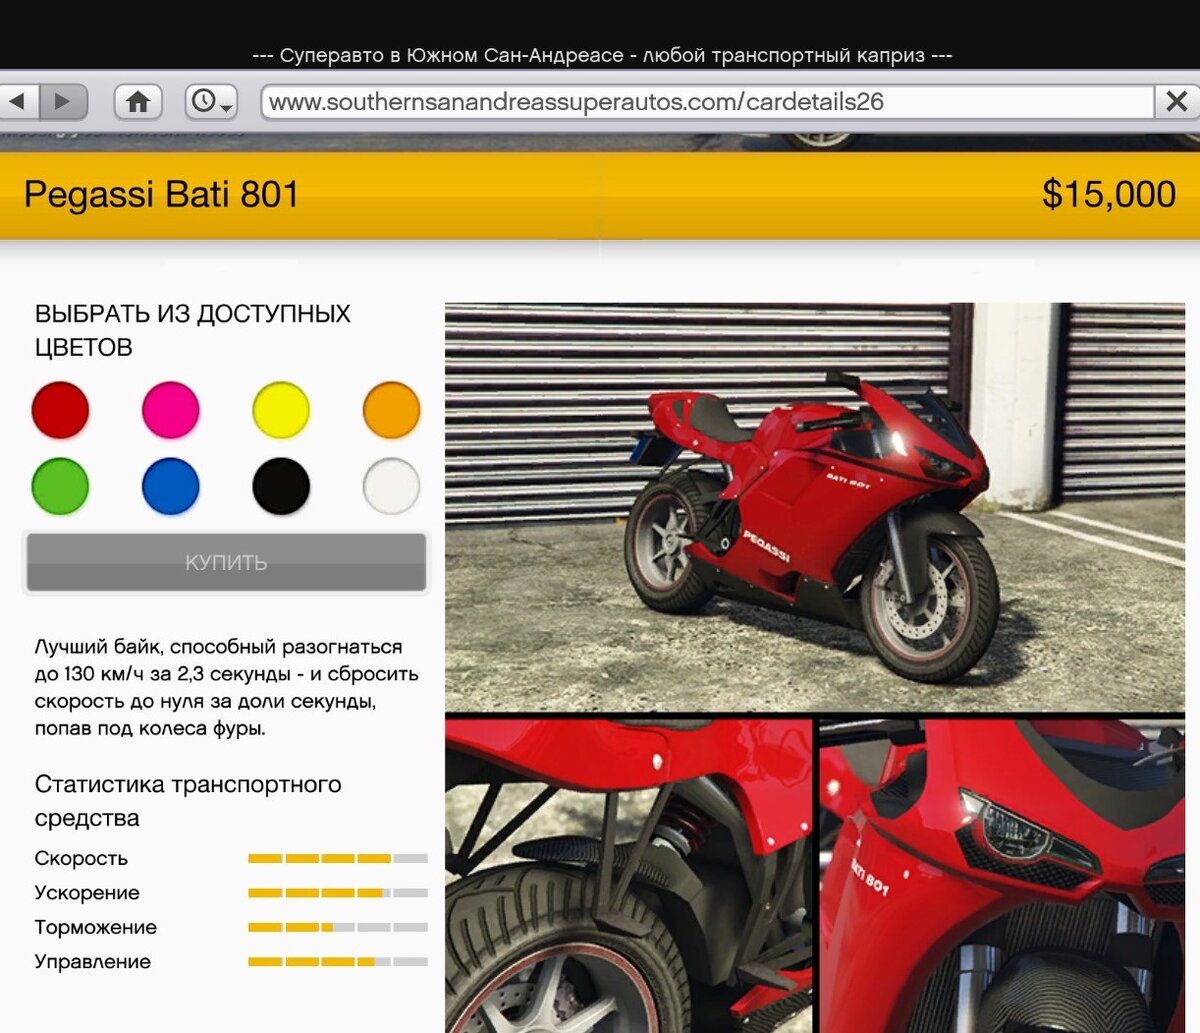This screenshot has height=1033, width=1200.
Task: Click the browser back arrow button
Action: pyautogui.click(x=19, y=101)
